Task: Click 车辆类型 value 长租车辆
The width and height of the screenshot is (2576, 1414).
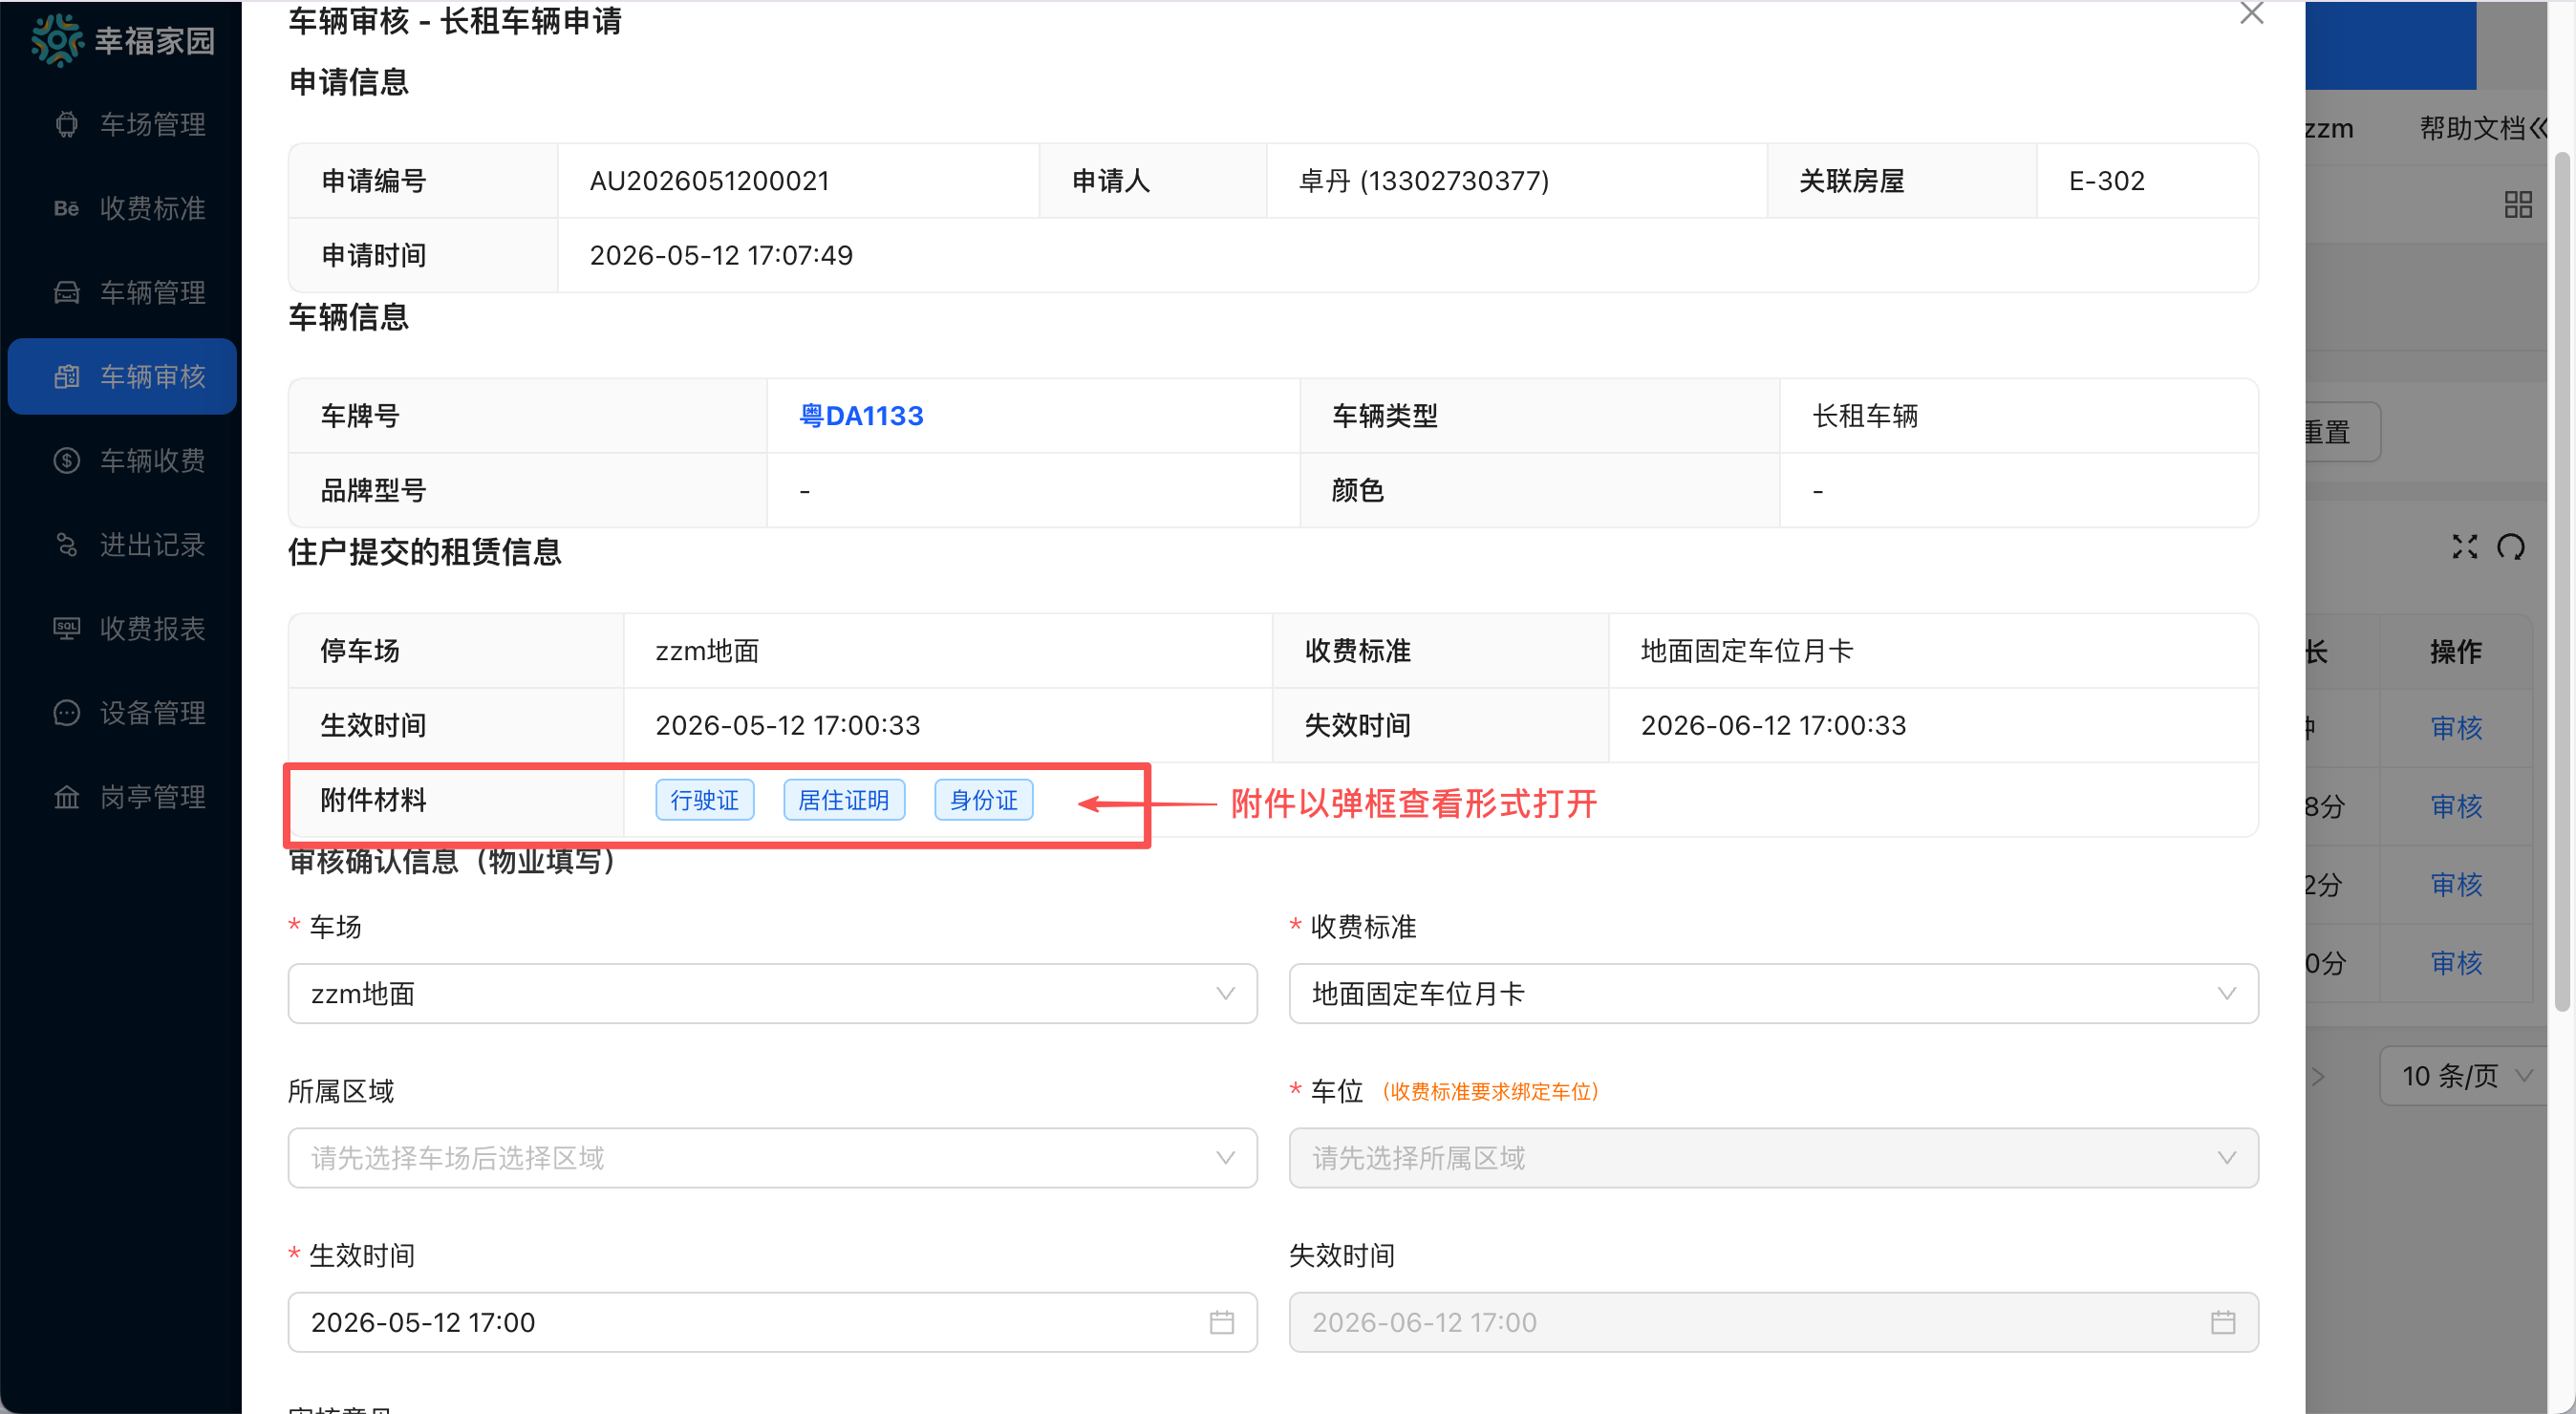Action: click(x=1864, y=415)
